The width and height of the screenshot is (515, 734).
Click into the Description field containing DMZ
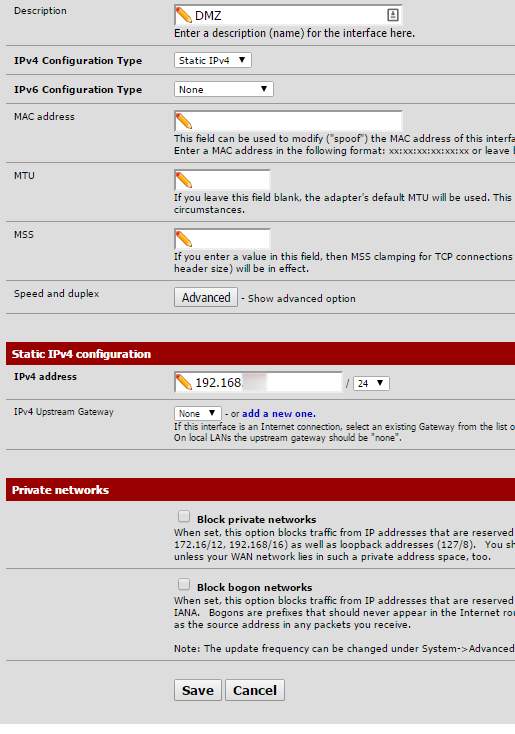[x=288, y=15]
